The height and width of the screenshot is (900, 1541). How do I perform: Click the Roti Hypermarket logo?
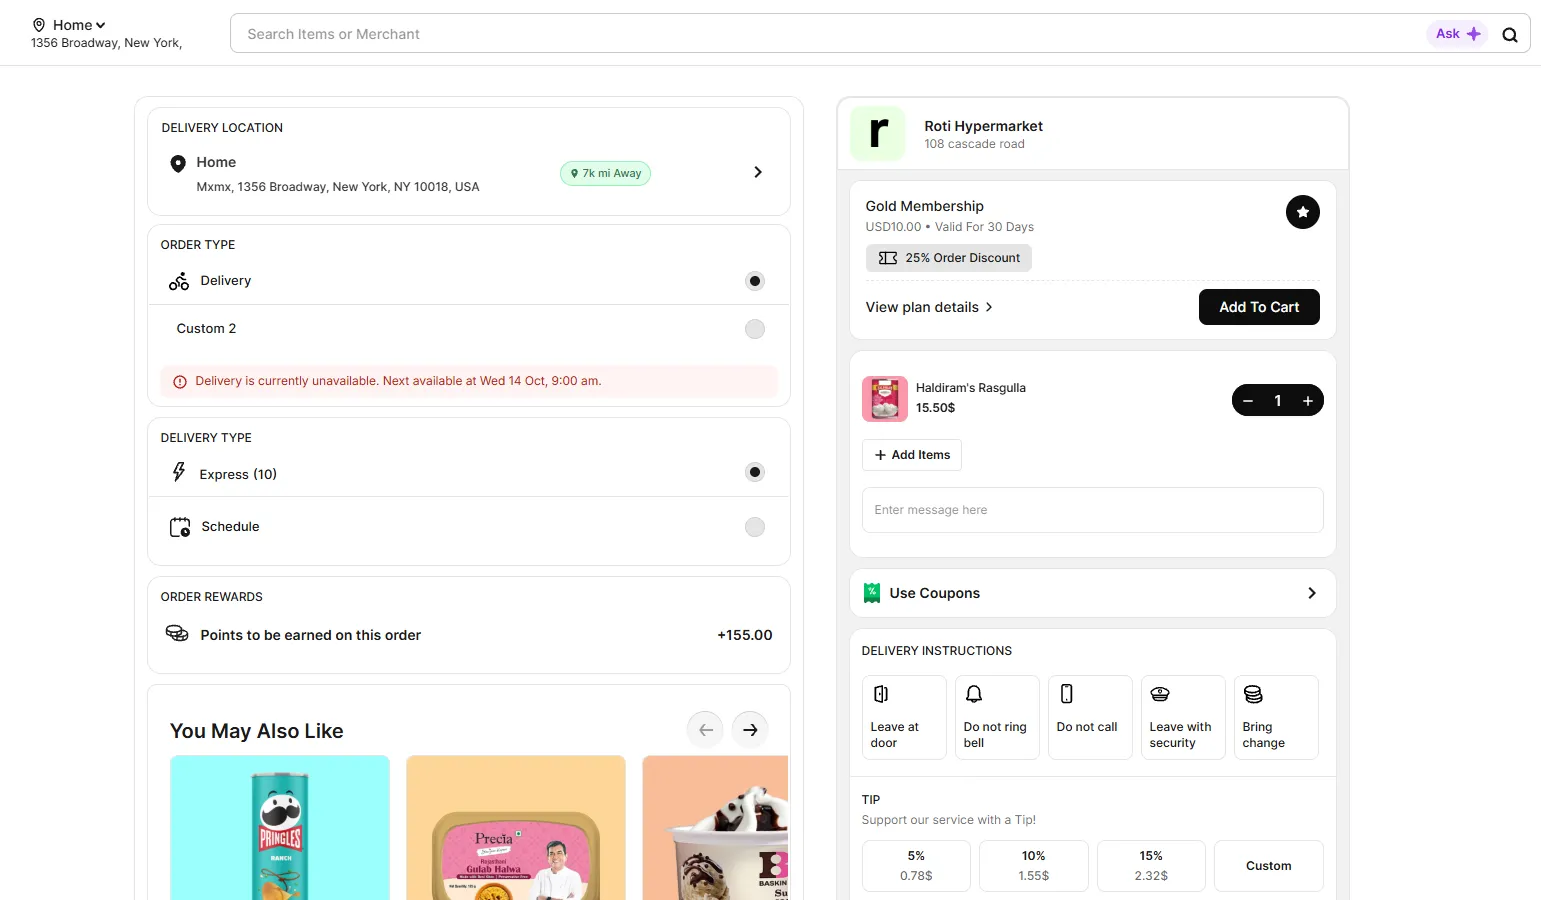(x=878, y=133)
